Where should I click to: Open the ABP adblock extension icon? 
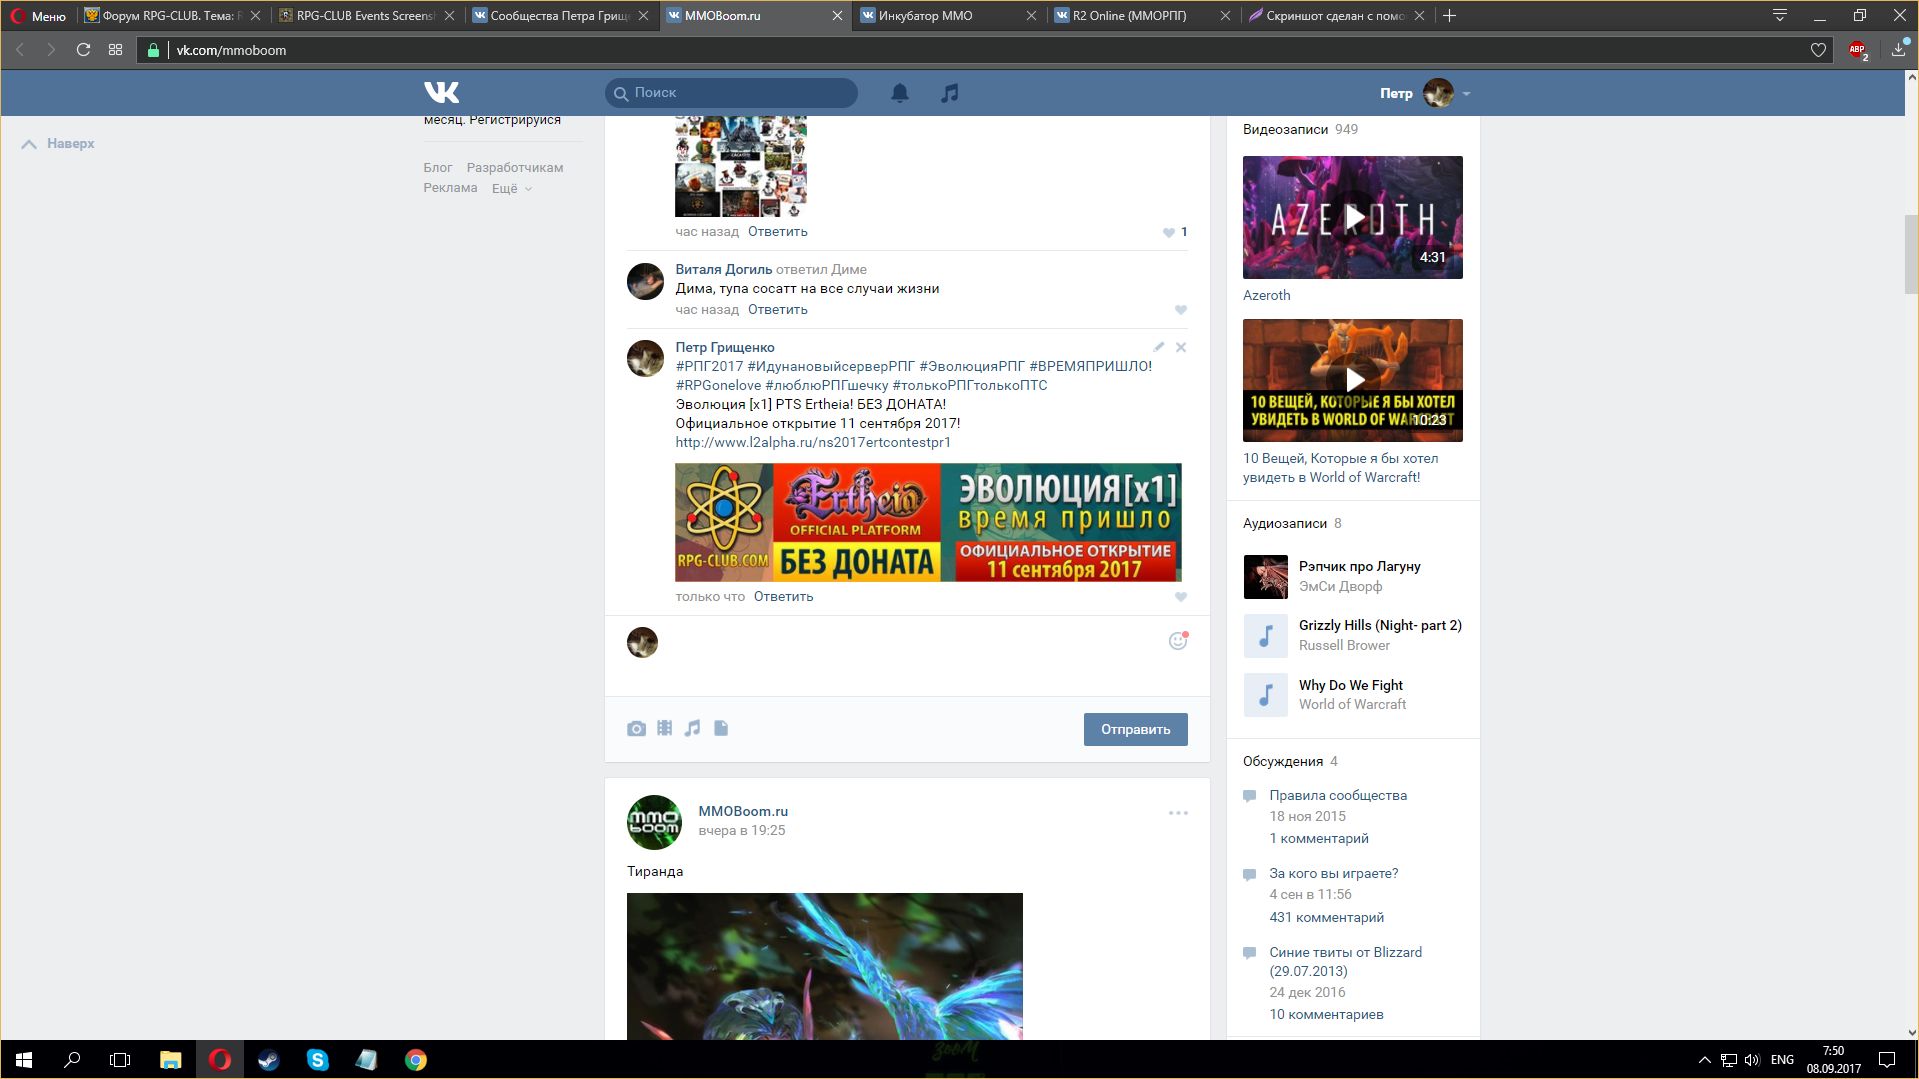coord(1858,50)
